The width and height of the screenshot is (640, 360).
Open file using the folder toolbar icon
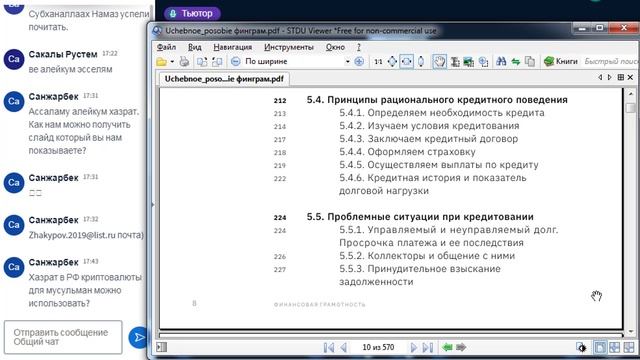point(162,62)
